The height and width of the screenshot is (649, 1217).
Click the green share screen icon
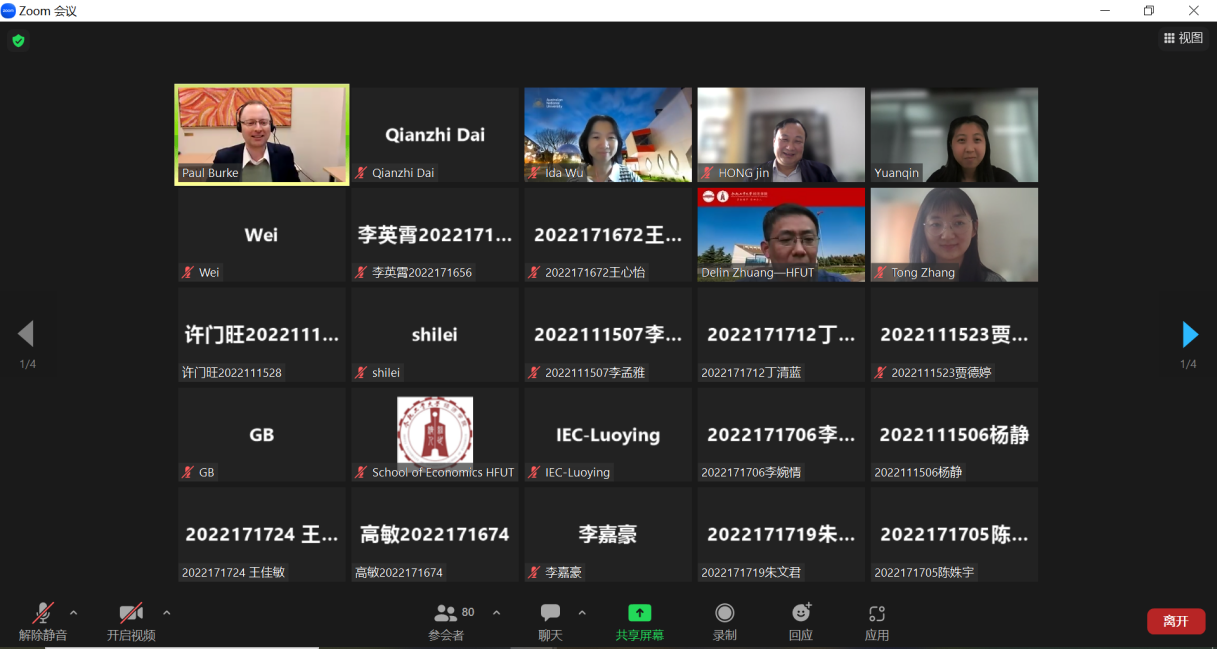pyautogui.click(x=639, y=613)
